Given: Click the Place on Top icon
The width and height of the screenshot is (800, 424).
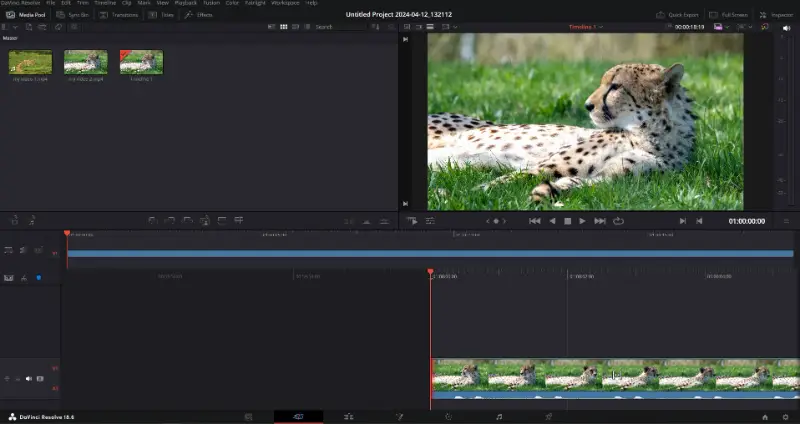Looking at the screenshot, I should (x=222, y=220).
